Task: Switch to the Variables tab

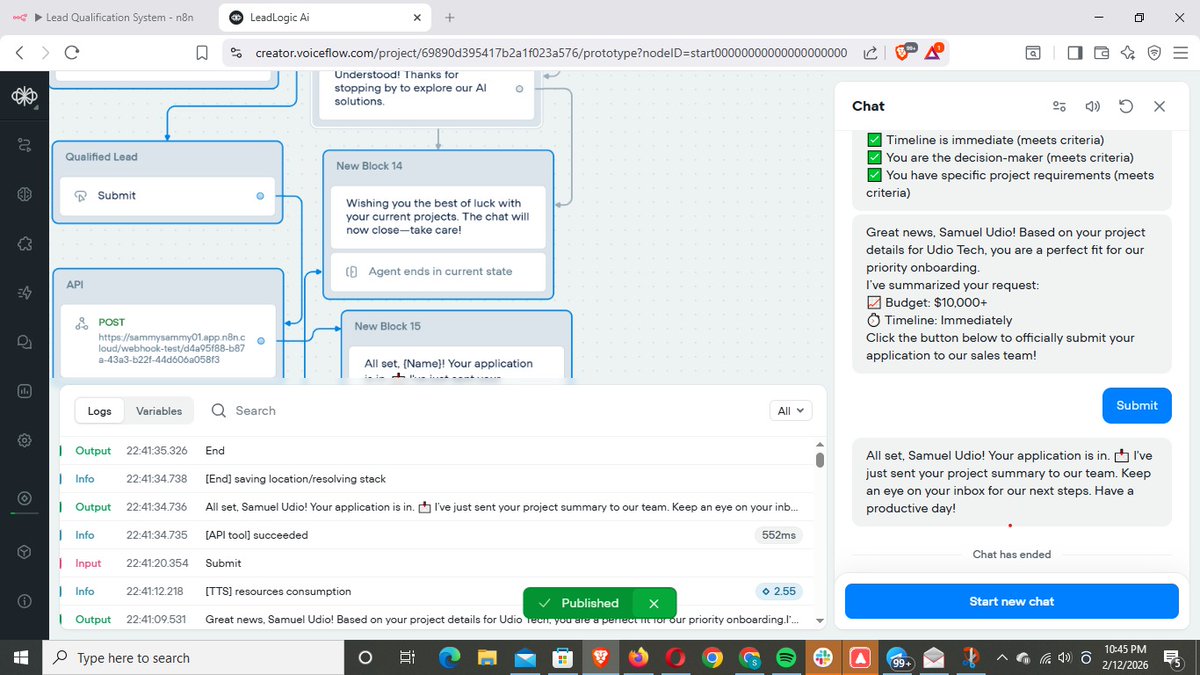Action: [x=159, y=411]
